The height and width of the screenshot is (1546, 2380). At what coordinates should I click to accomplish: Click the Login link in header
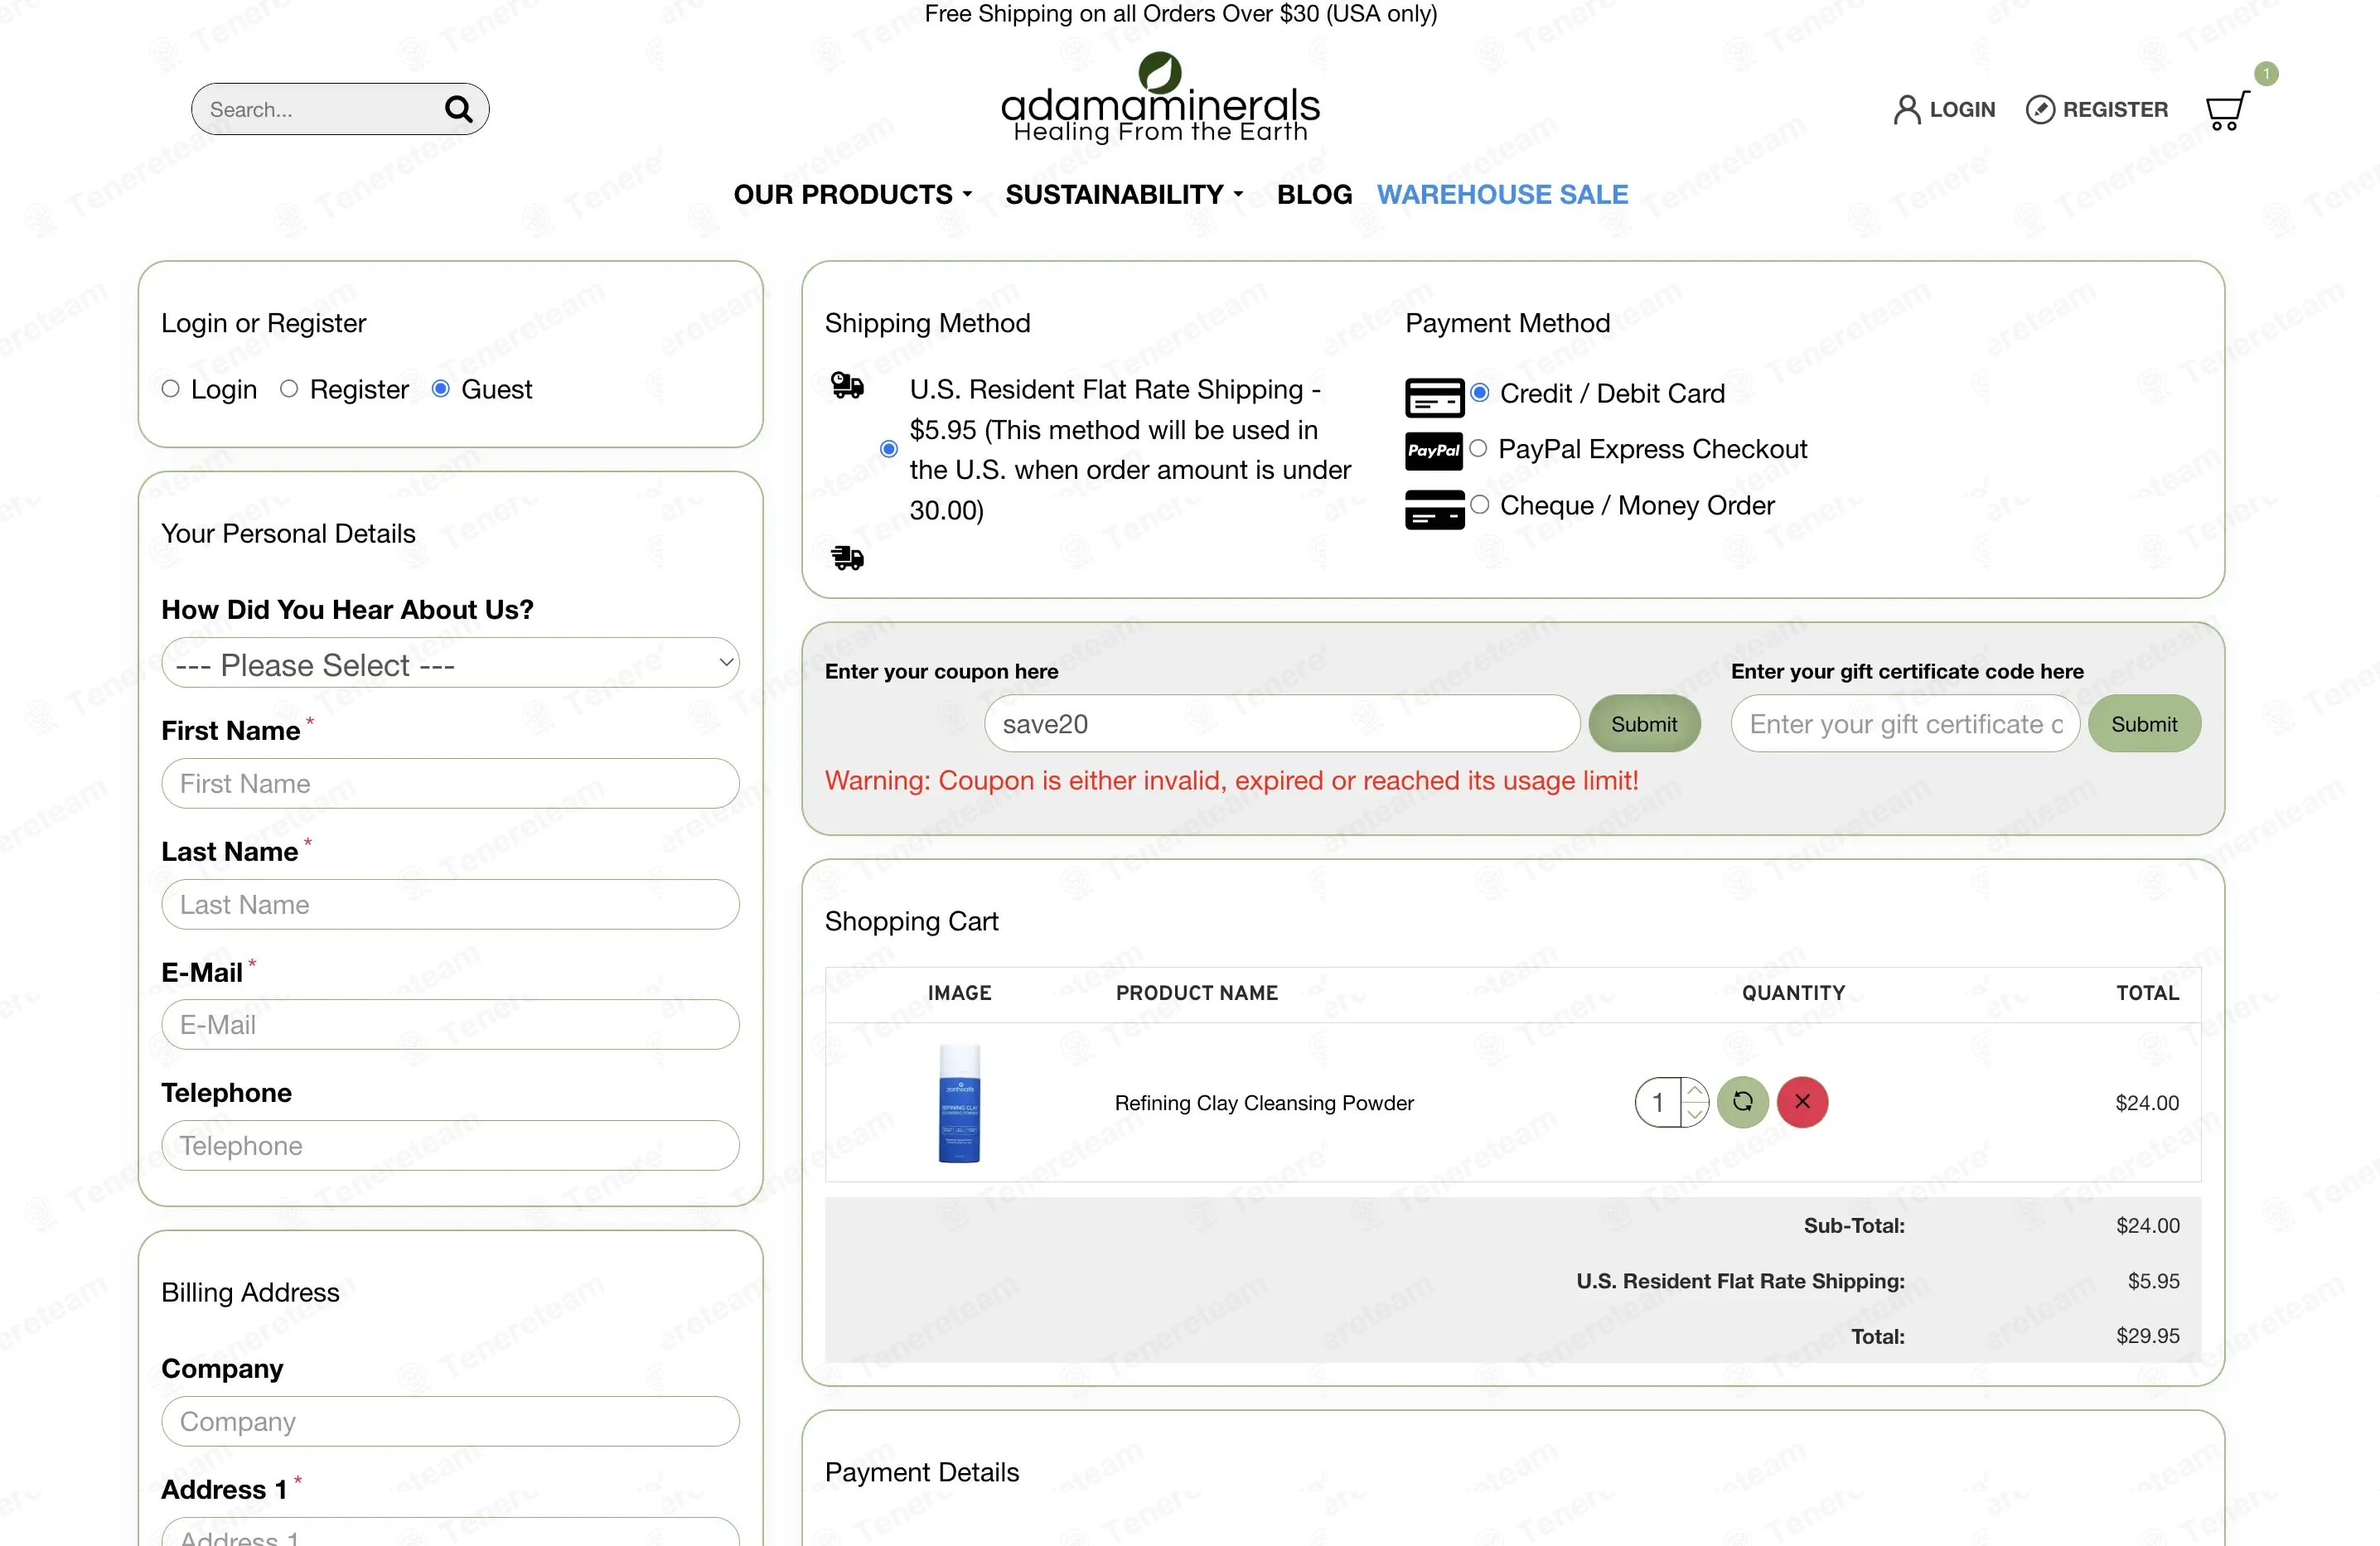(x=1945, y=109)
